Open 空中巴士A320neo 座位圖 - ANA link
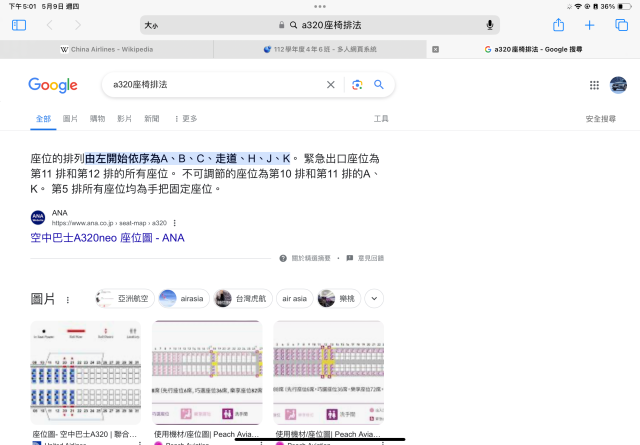Screen dimensions: 640x445 click(107, 238)
